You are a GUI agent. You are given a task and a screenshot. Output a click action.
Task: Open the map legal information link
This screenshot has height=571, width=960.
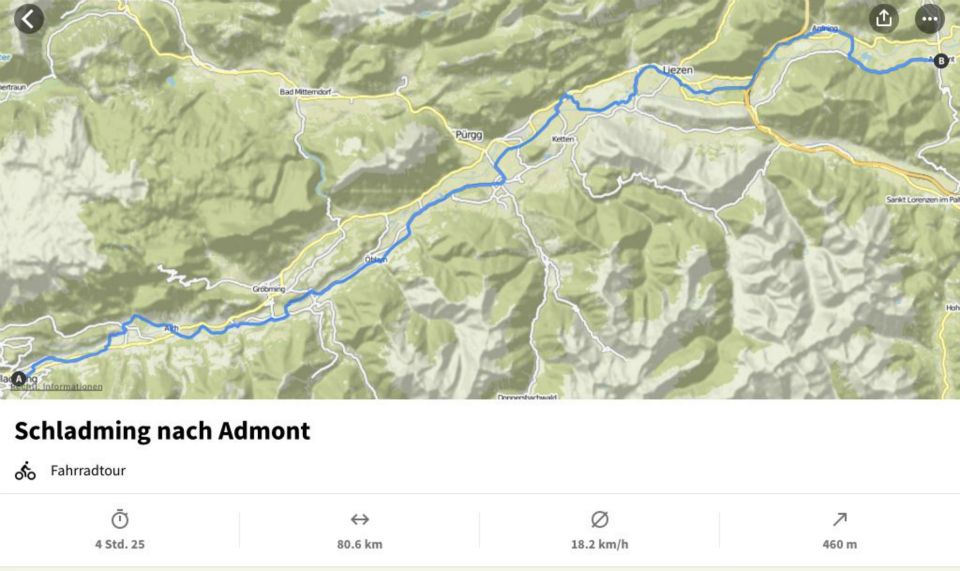pos(56,387)
